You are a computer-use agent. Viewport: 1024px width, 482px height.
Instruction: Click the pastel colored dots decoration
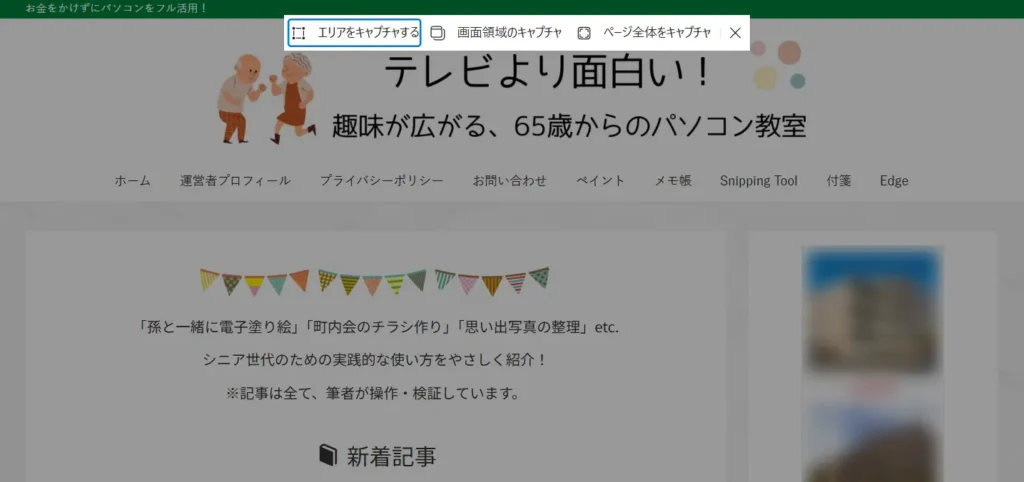tap(777, 65)
